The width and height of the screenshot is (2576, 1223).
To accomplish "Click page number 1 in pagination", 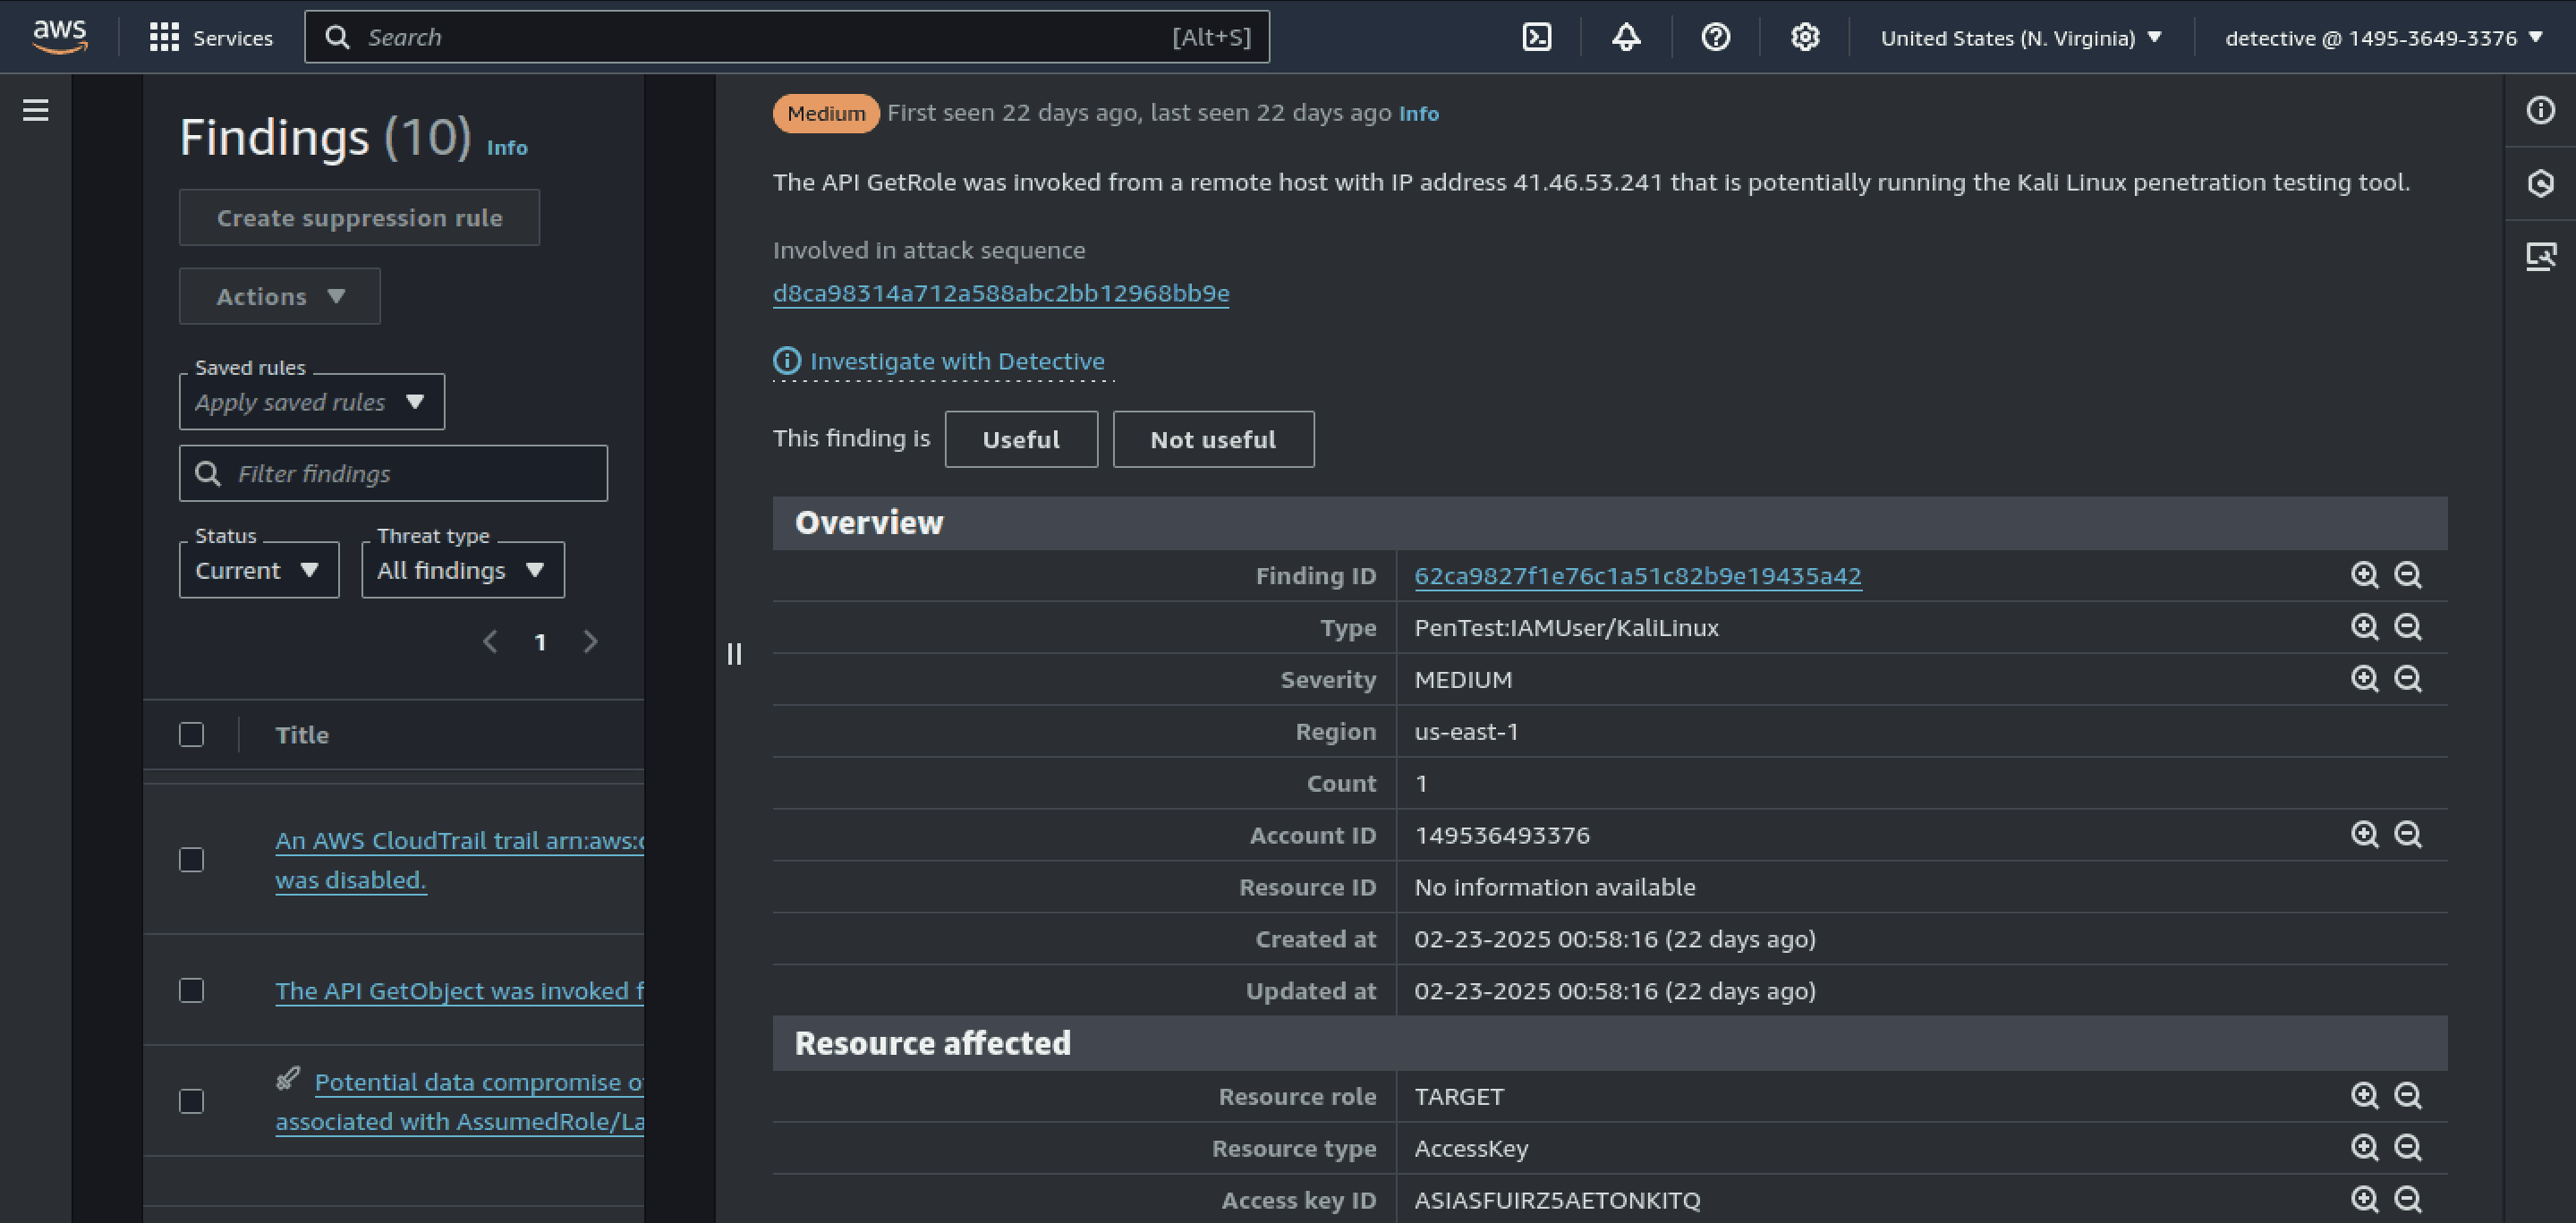I will pos(540,642).
